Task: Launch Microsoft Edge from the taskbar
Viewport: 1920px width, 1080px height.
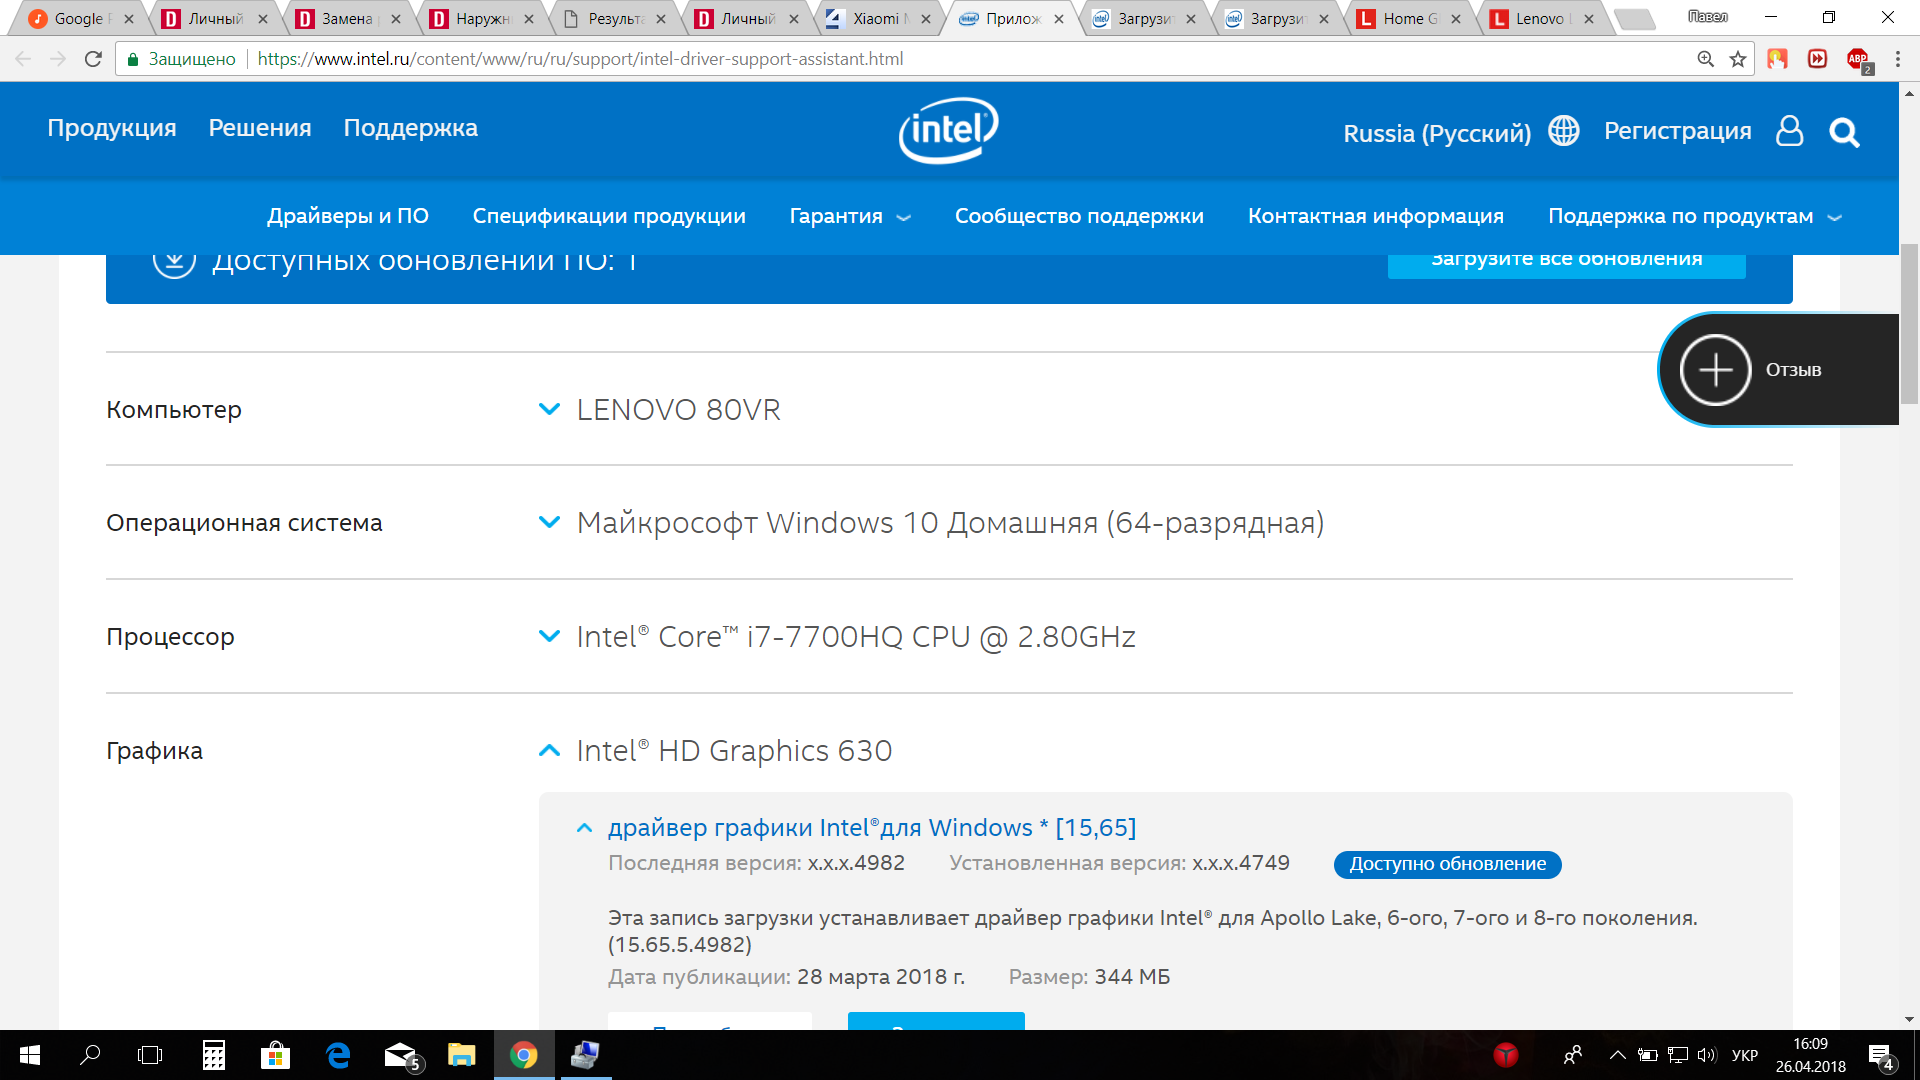Action: click(x=338, y=1055)
